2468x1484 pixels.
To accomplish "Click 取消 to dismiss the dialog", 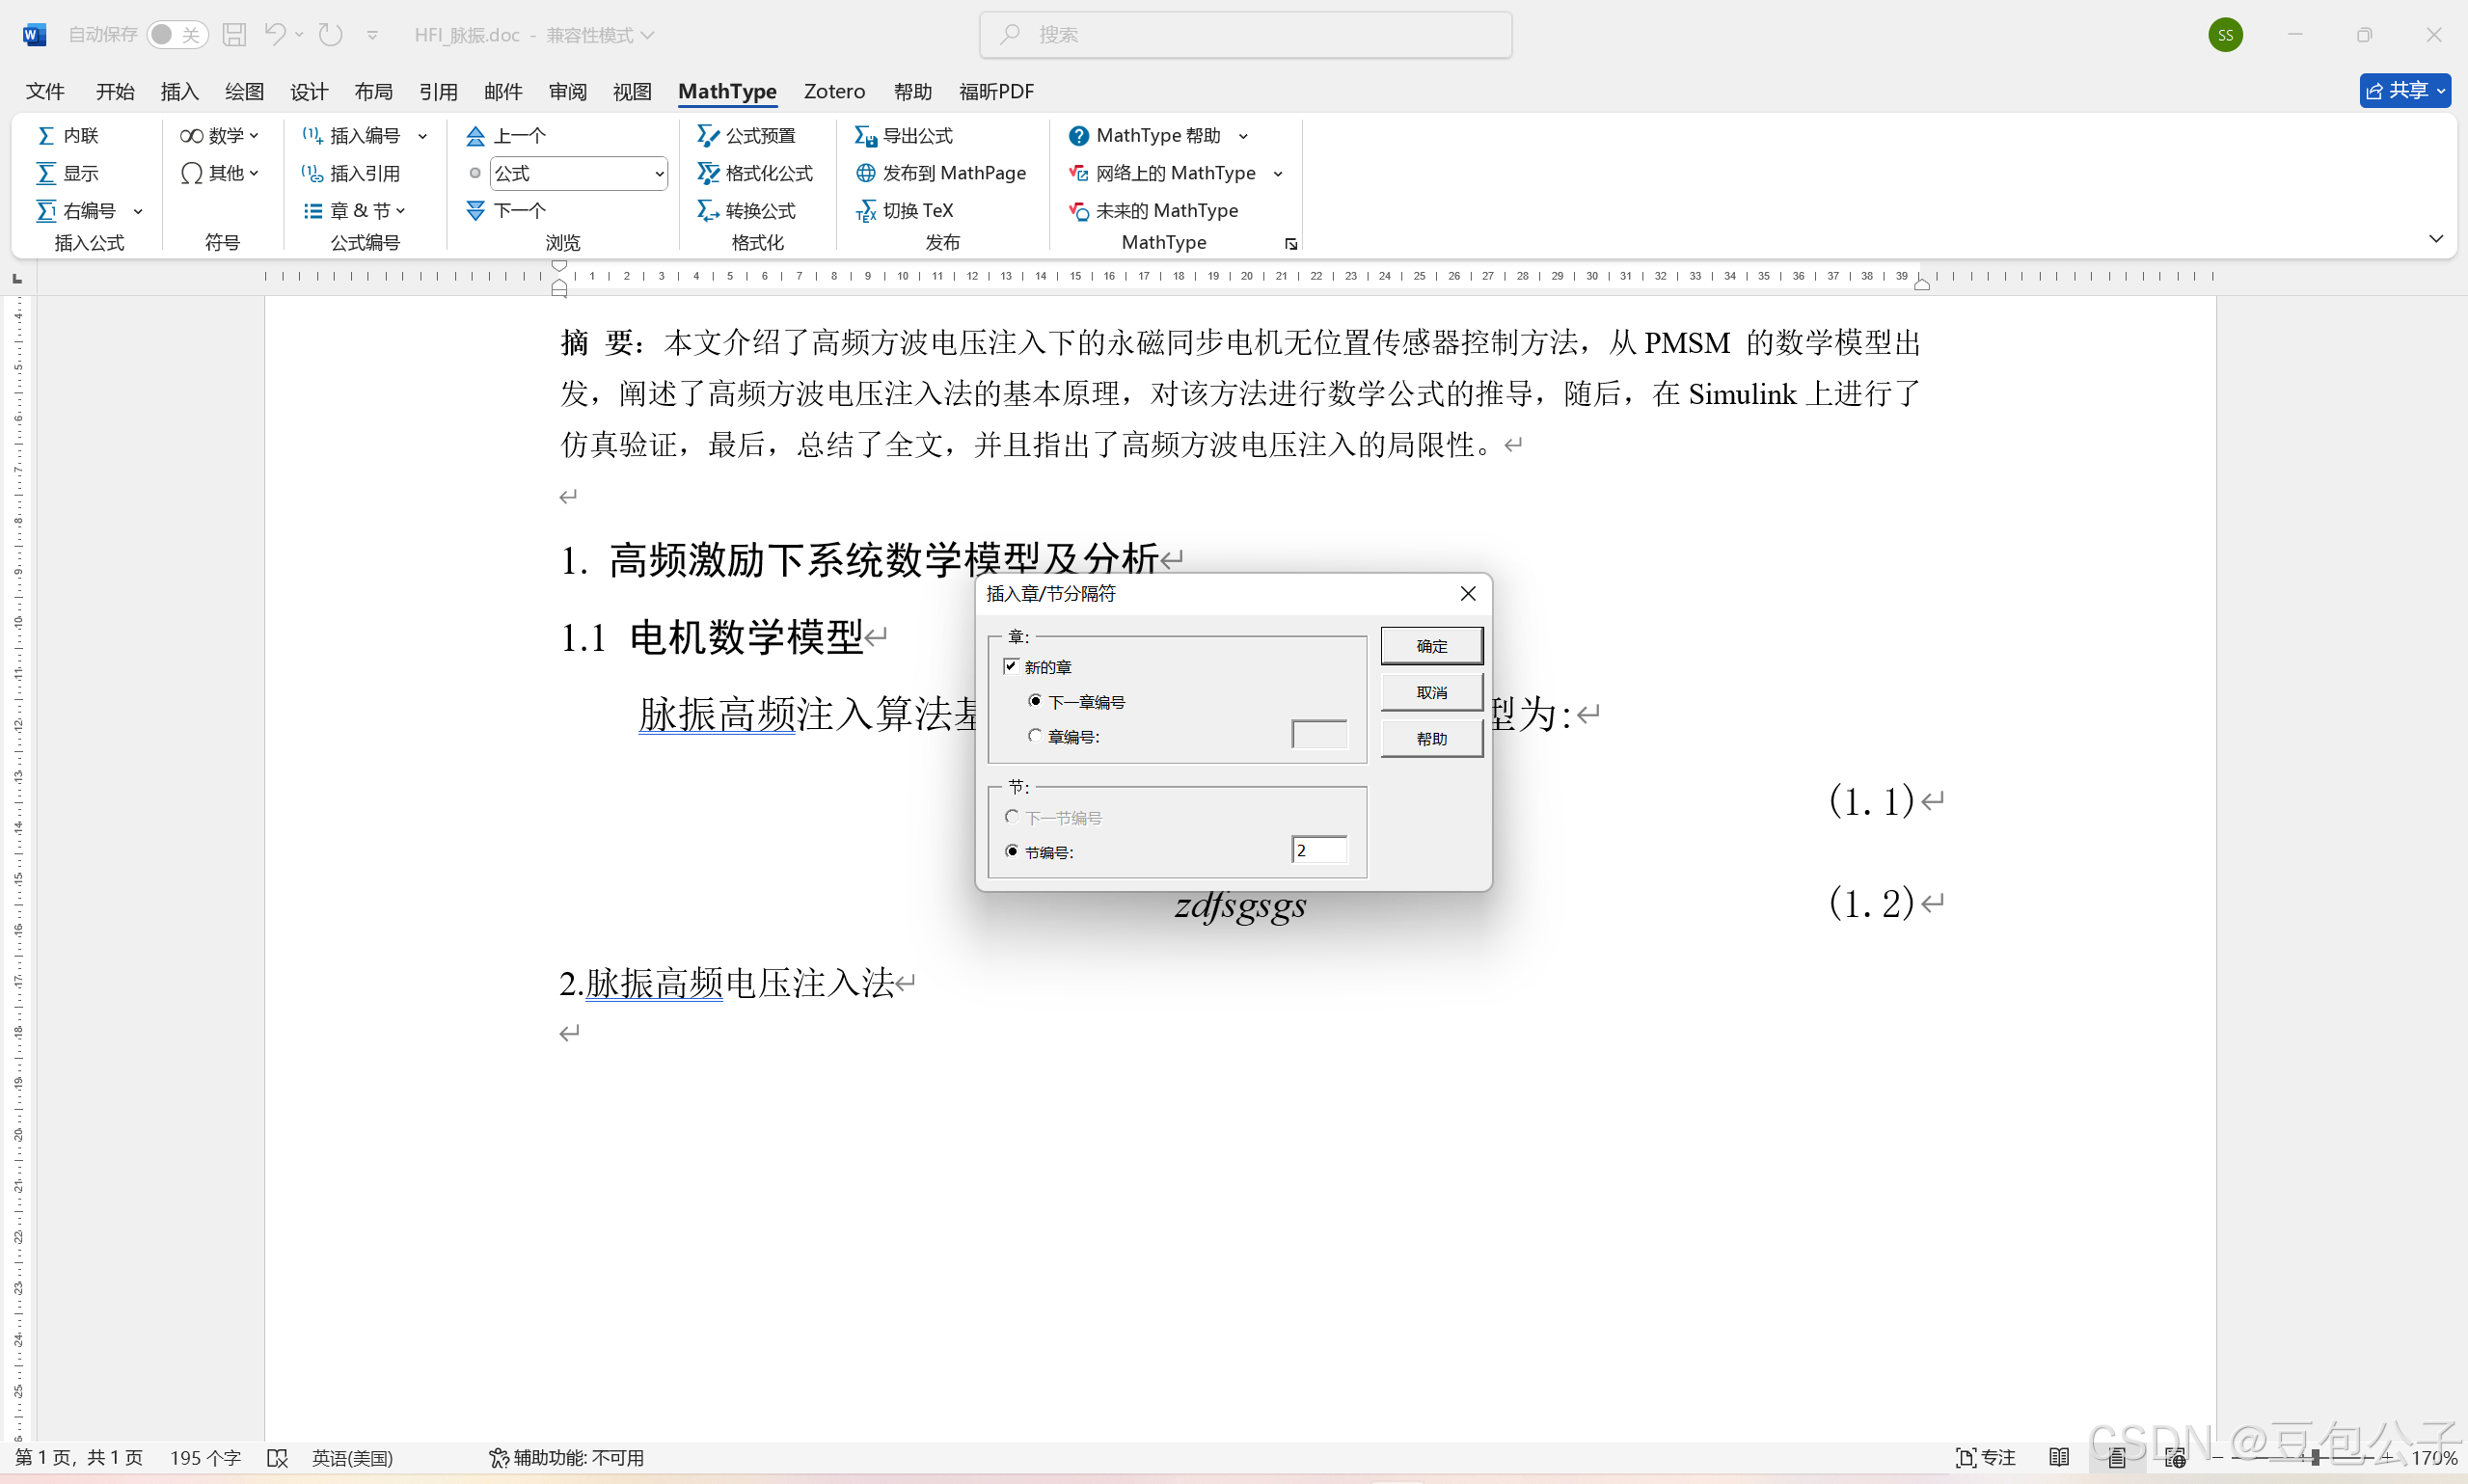I will [1431, 692].
